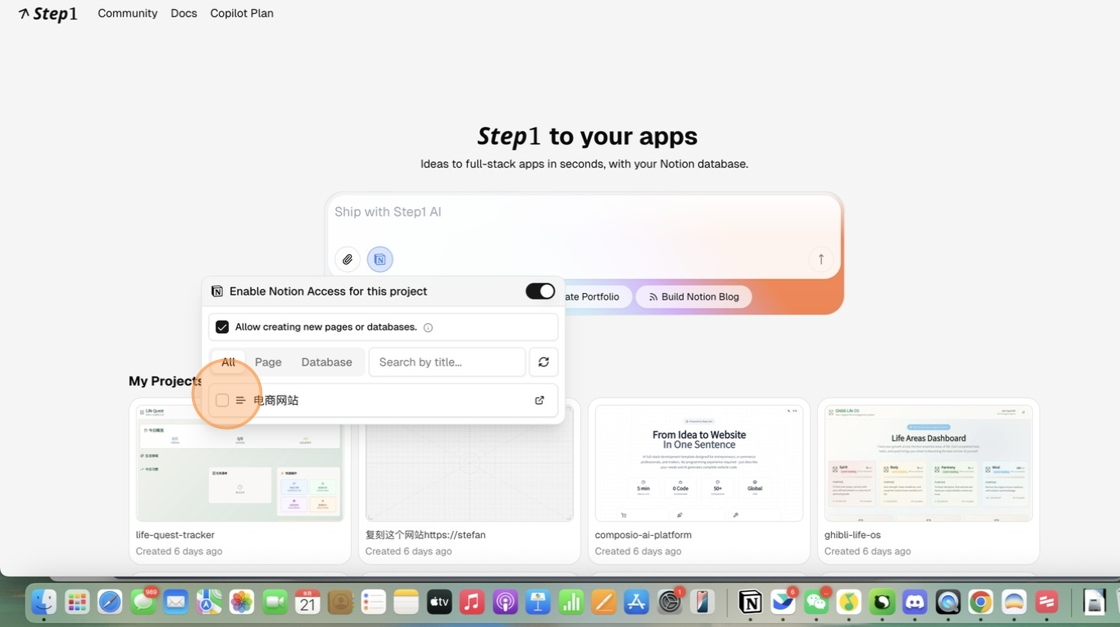Open the App Store from the dock
Viewport: 1120px width, 627px height.
636,602
